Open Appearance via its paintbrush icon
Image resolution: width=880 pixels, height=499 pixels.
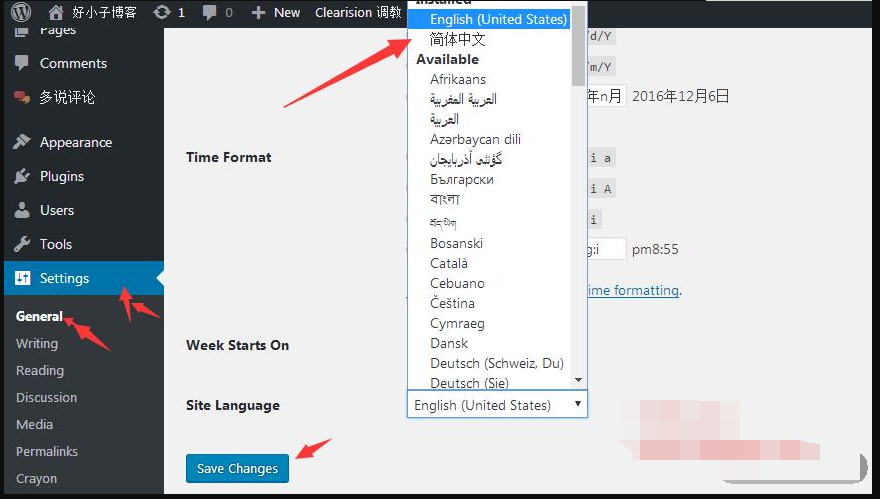[x=22, y=142]
